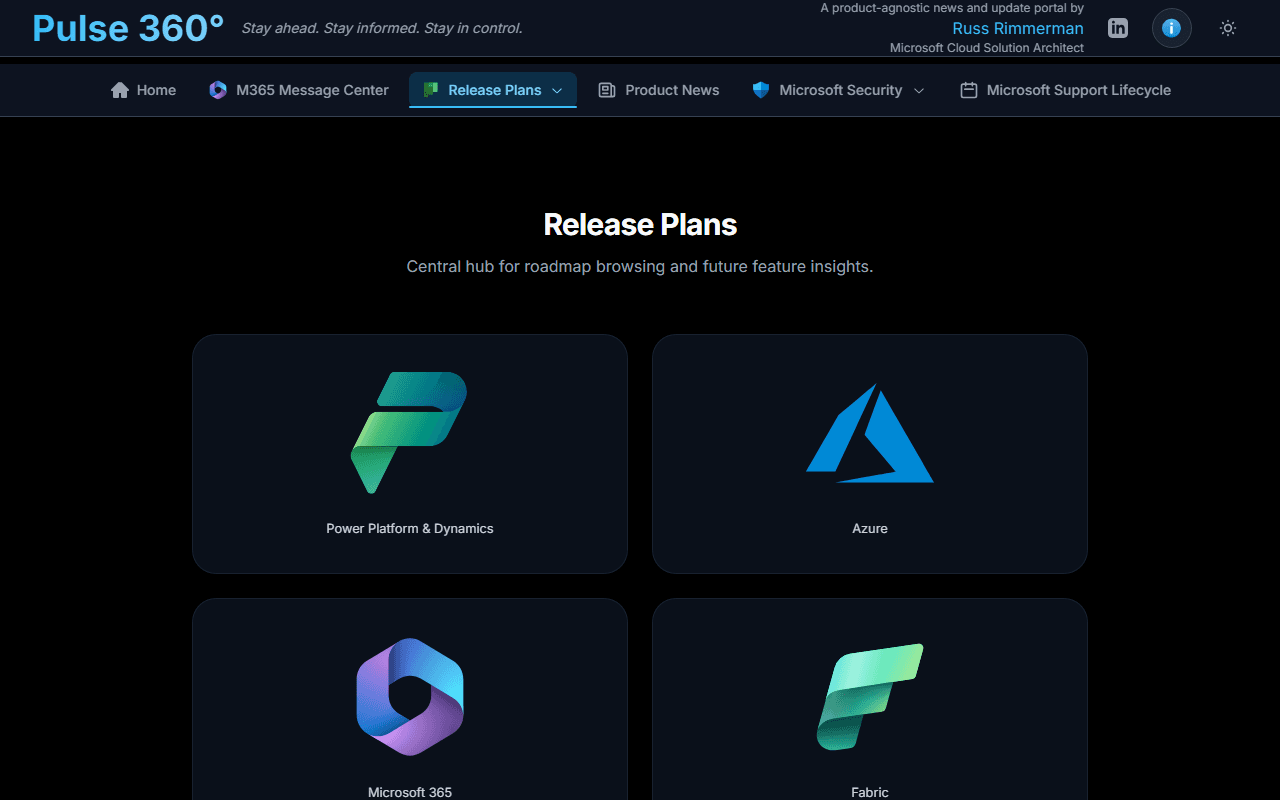
Task: Open the Azure card label
Action: point(870,528)
